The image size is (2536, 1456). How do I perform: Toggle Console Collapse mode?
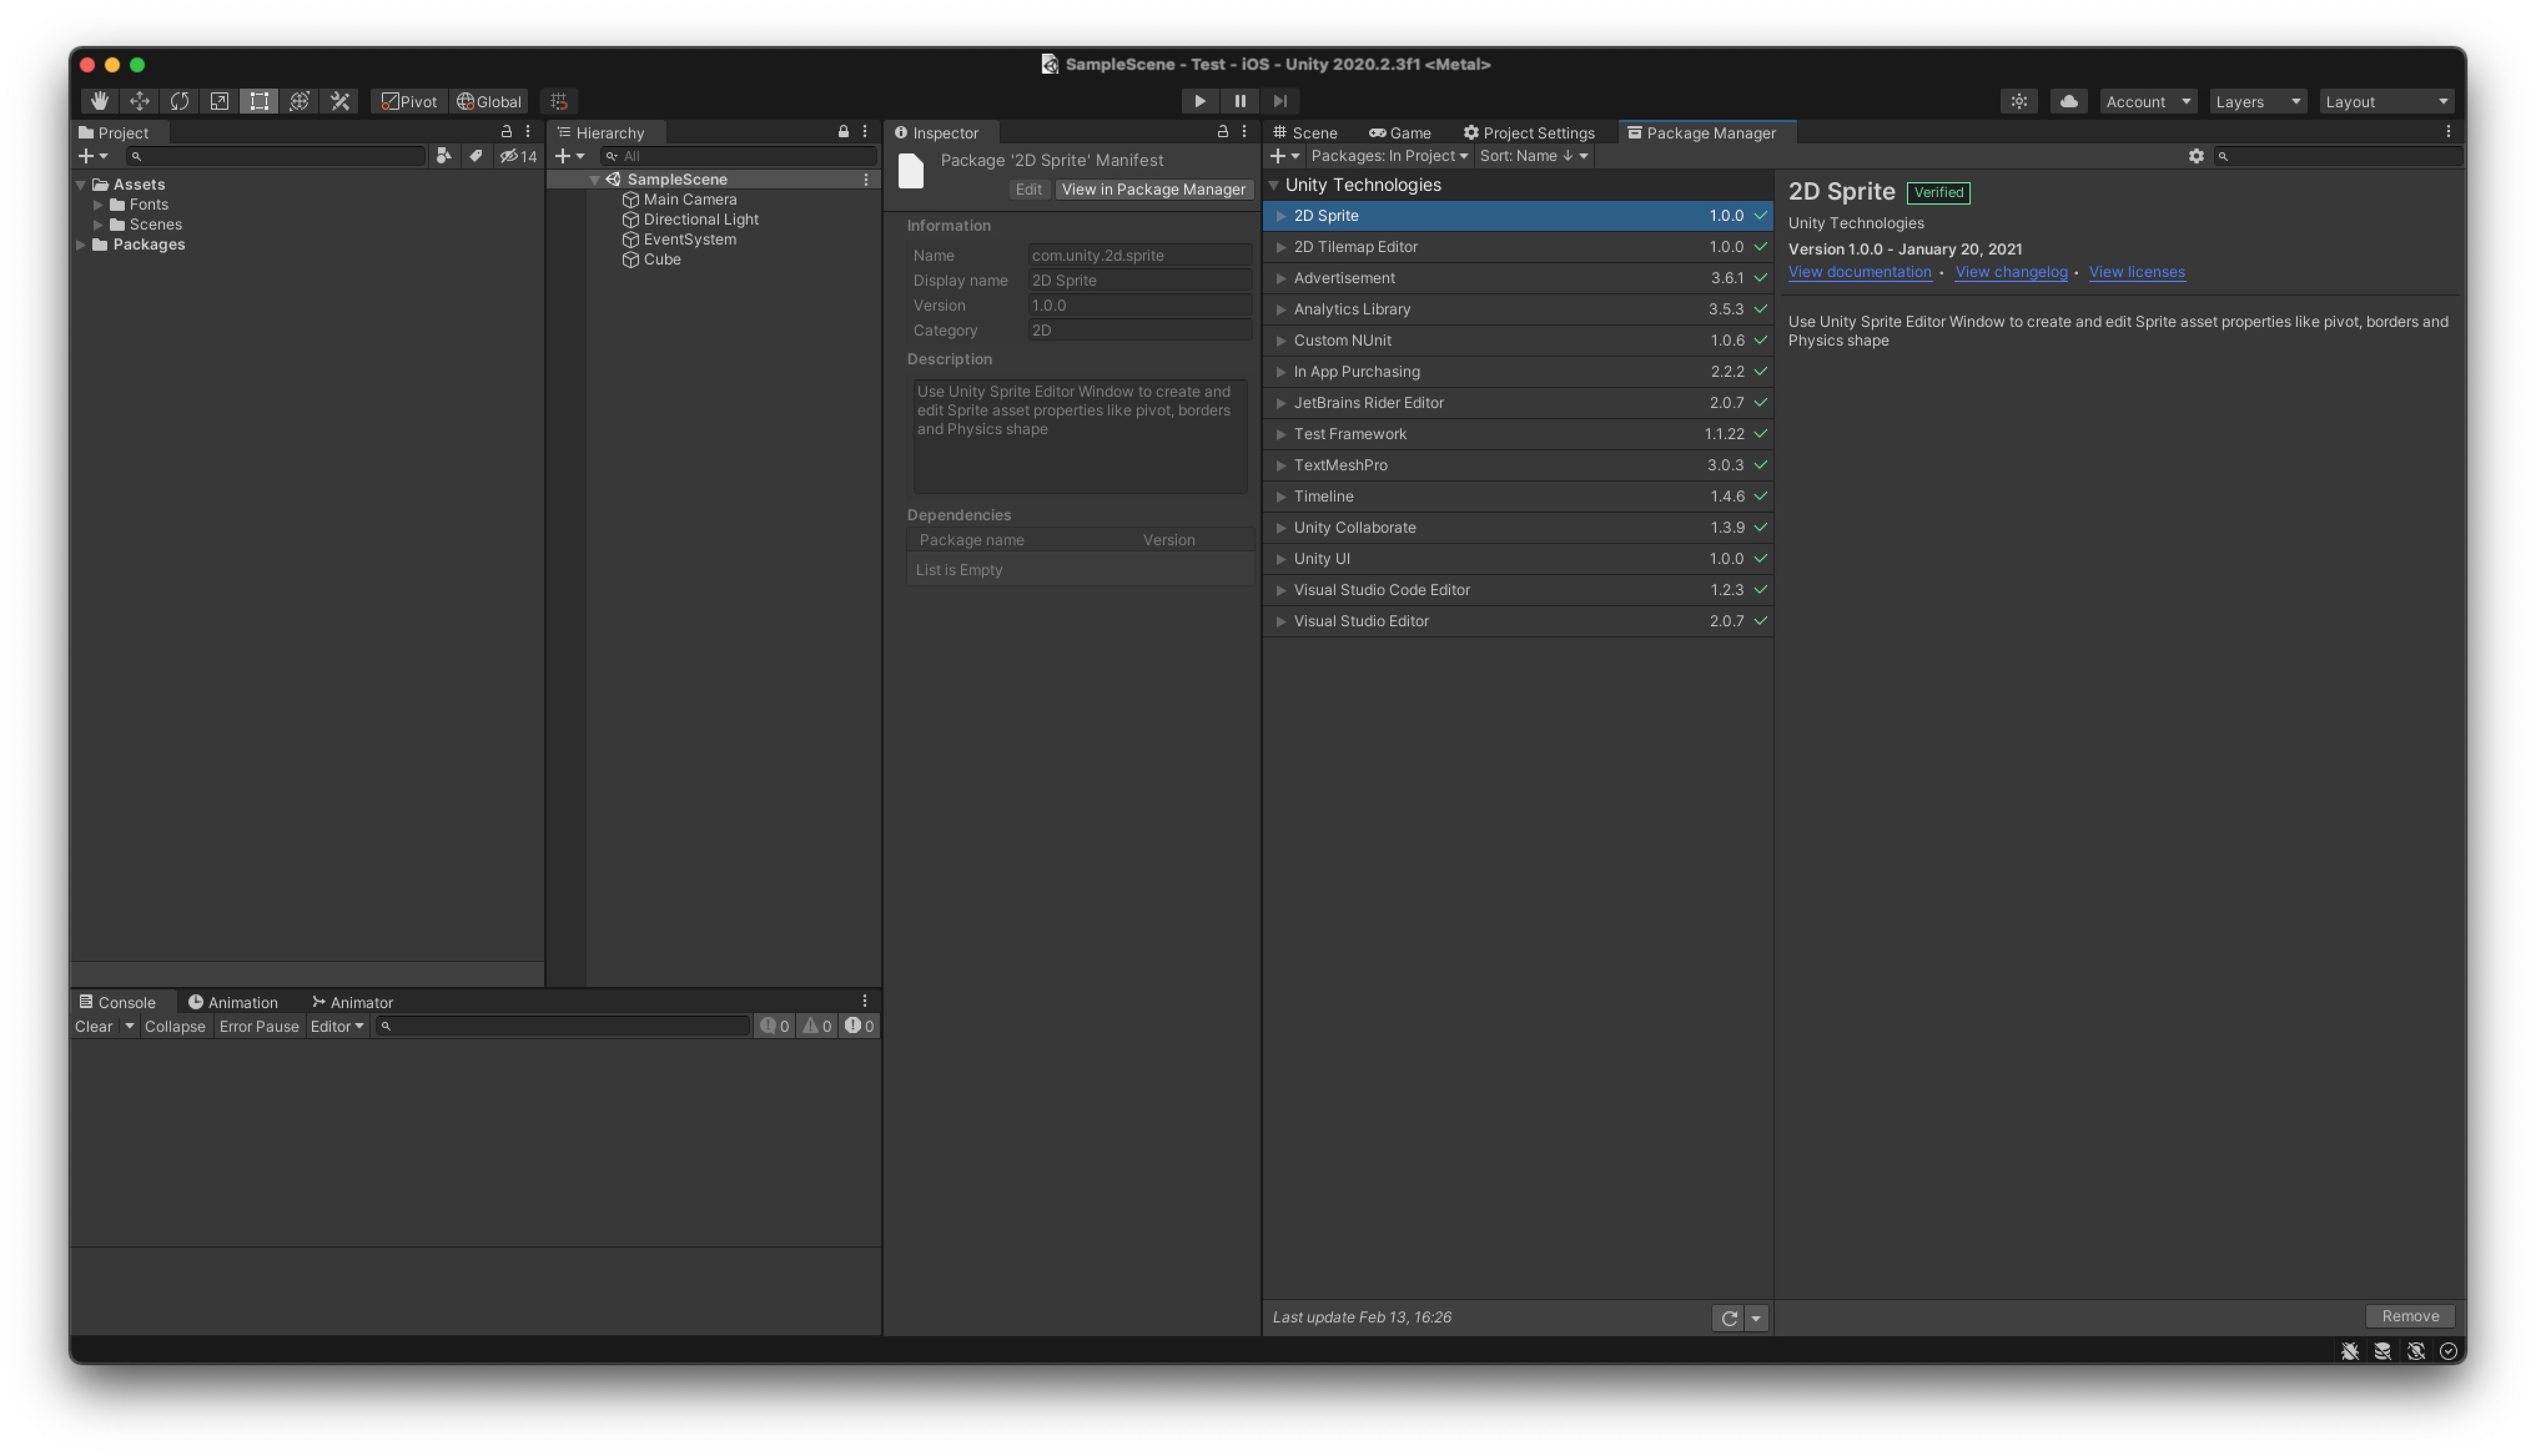click(175, 1026)
